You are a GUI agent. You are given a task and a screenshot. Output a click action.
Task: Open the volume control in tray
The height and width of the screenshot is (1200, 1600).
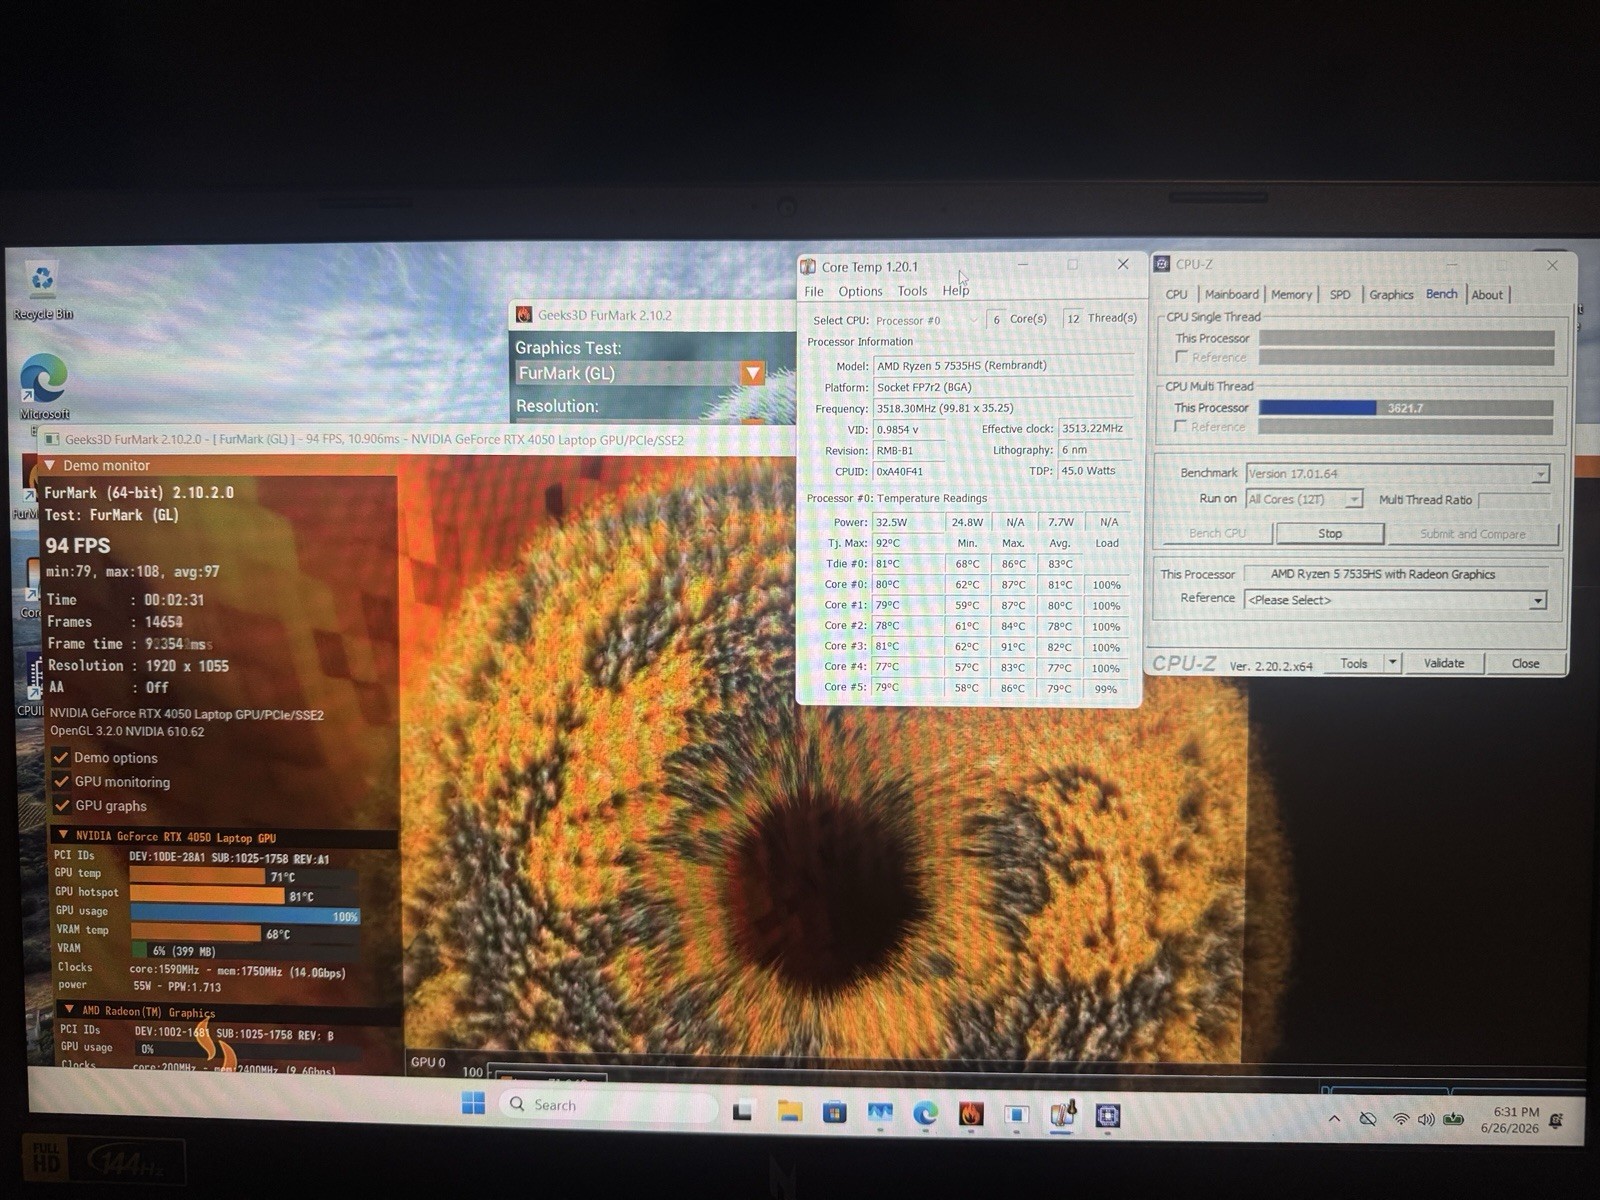(x=1426, y=1120)
